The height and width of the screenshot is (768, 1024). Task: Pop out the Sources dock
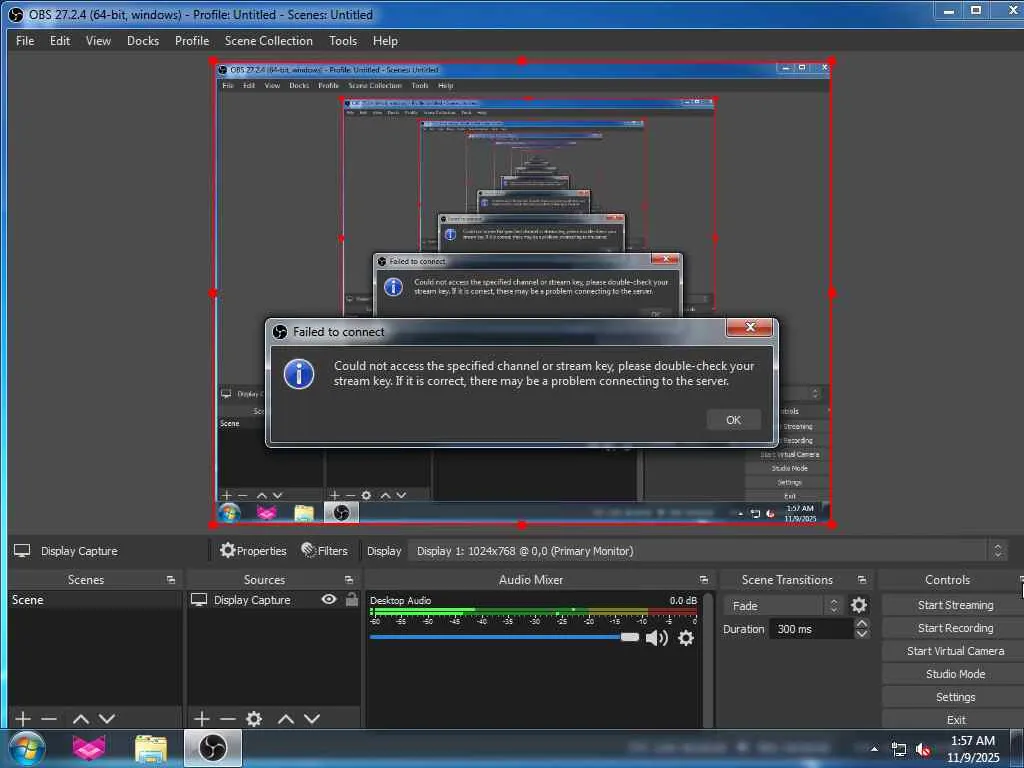point(349,580)
